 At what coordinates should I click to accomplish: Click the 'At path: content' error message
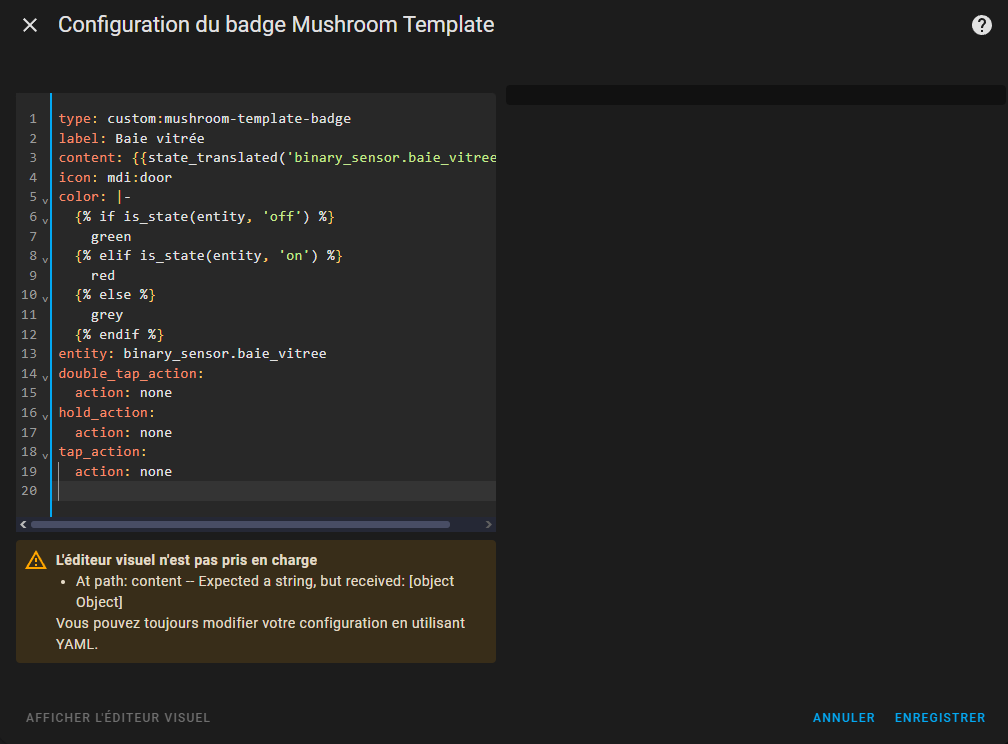tap(265, 592)
